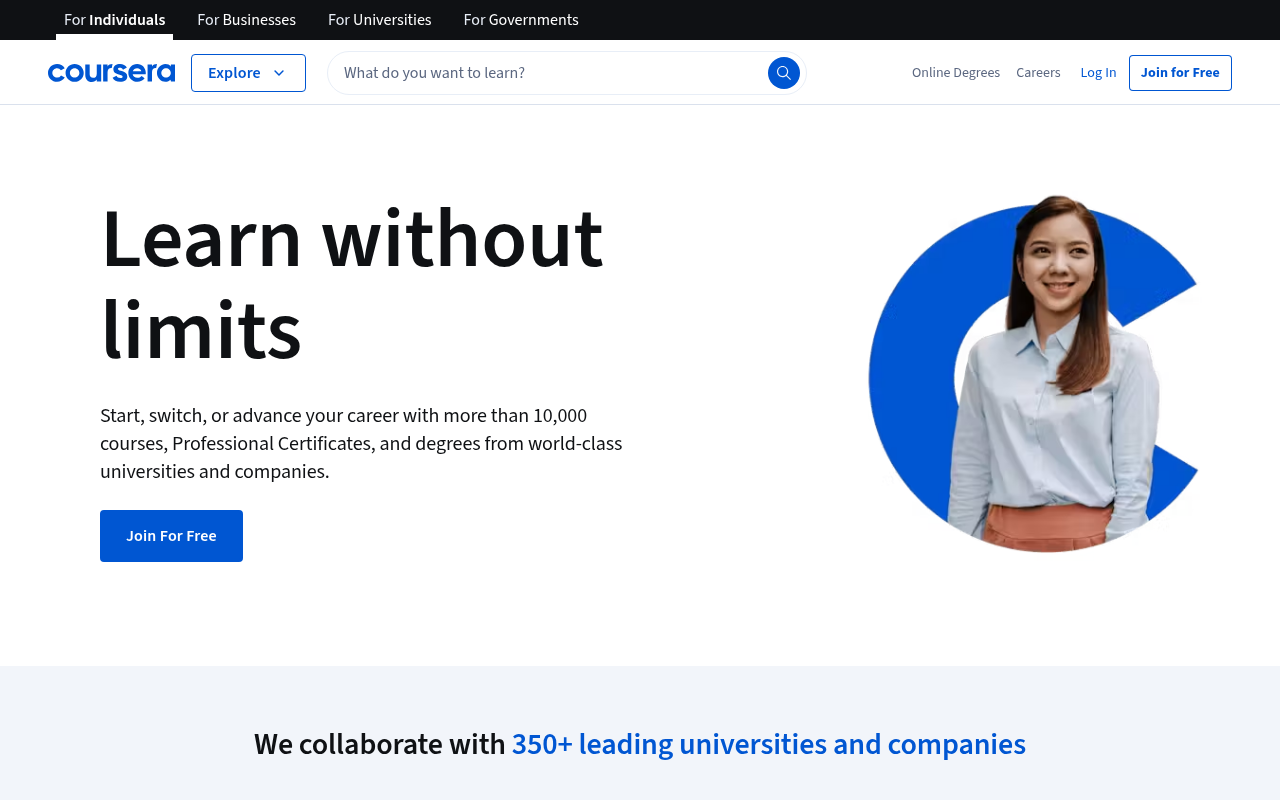The image size is (1280, 800).
Task: Open the Coursera logo homepage link
Action: [x=111, y=73]
